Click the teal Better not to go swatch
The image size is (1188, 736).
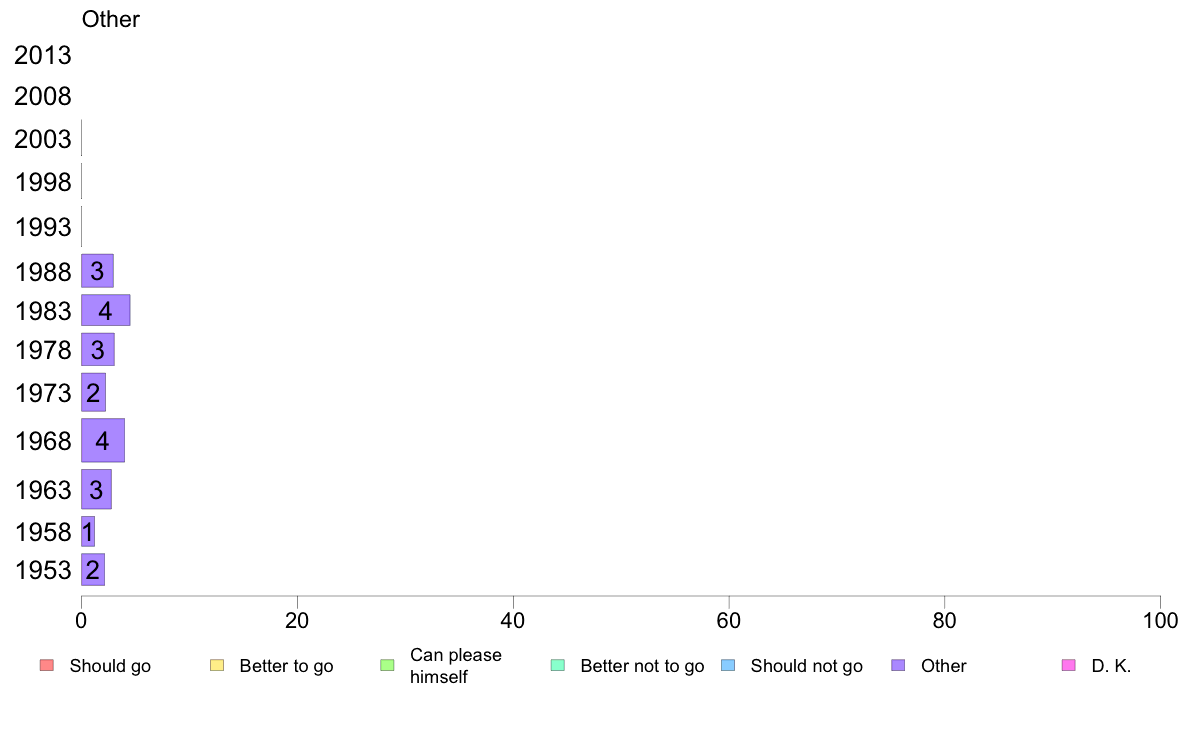pyautogui.click(x=558, y=666)
